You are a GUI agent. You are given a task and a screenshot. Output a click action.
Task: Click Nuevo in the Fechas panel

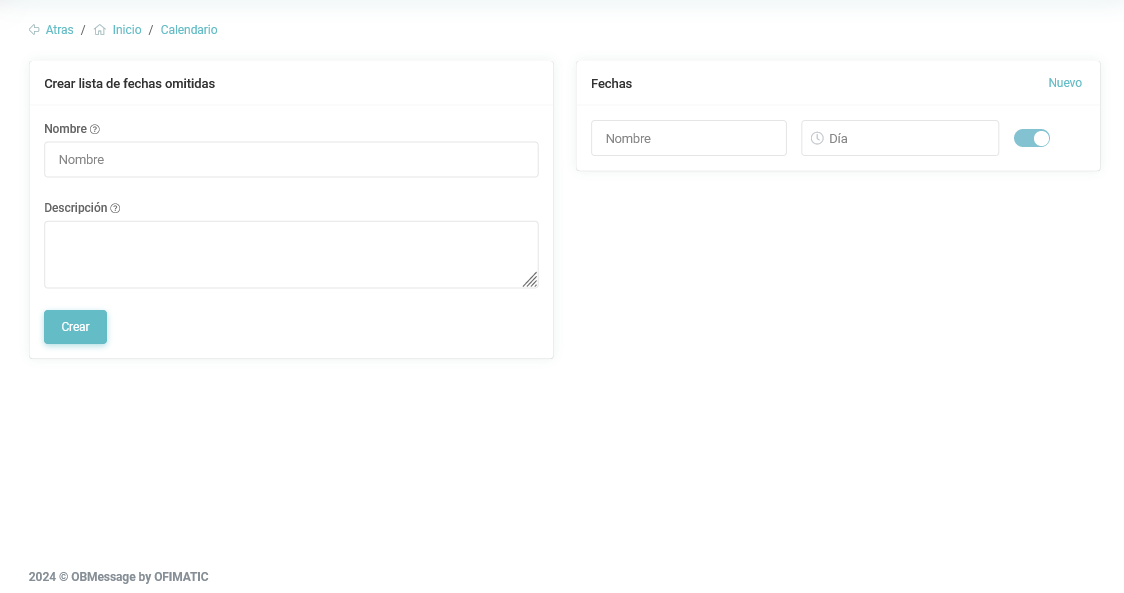[x=1065, y=83]
